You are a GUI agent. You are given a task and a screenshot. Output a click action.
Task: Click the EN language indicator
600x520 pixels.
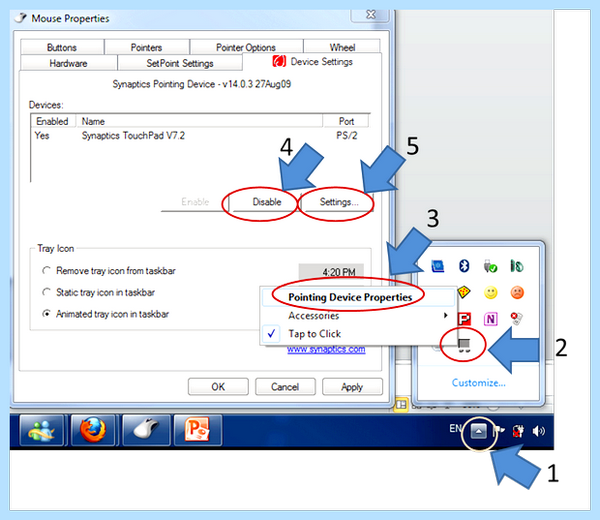[x=455, y=429]
